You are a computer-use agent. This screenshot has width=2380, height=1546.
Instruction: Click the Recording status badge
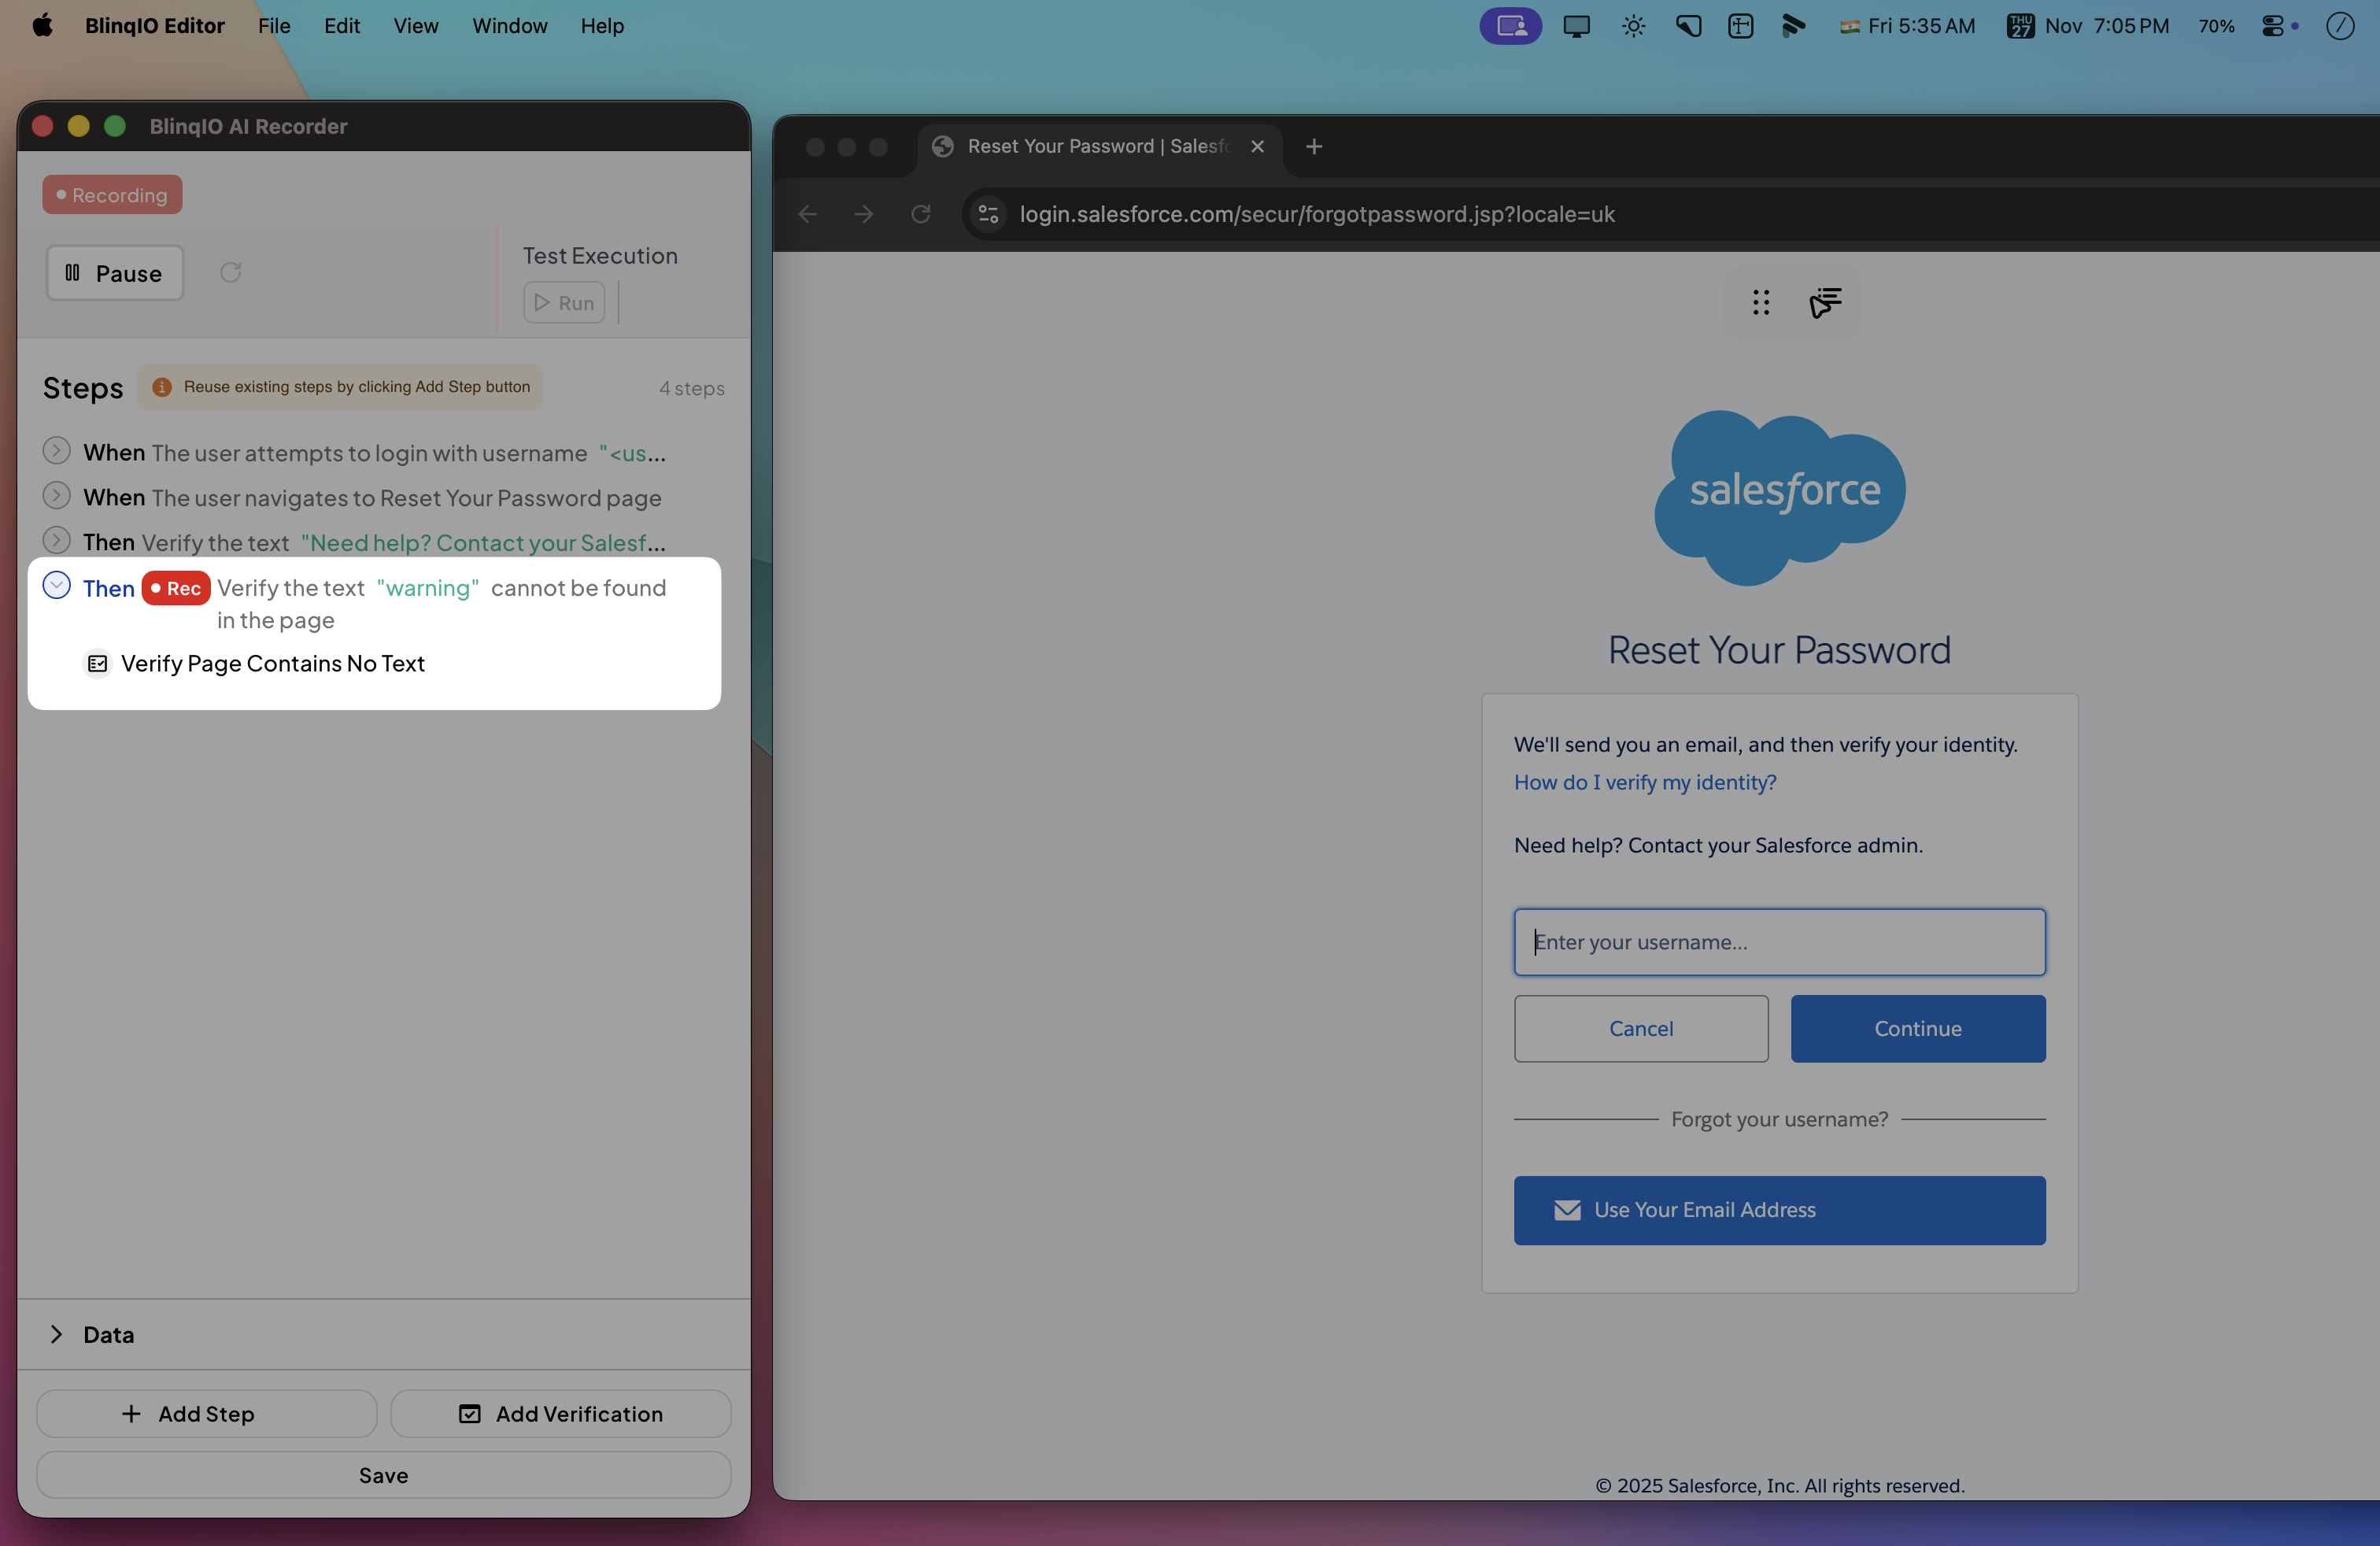[112, 195]
